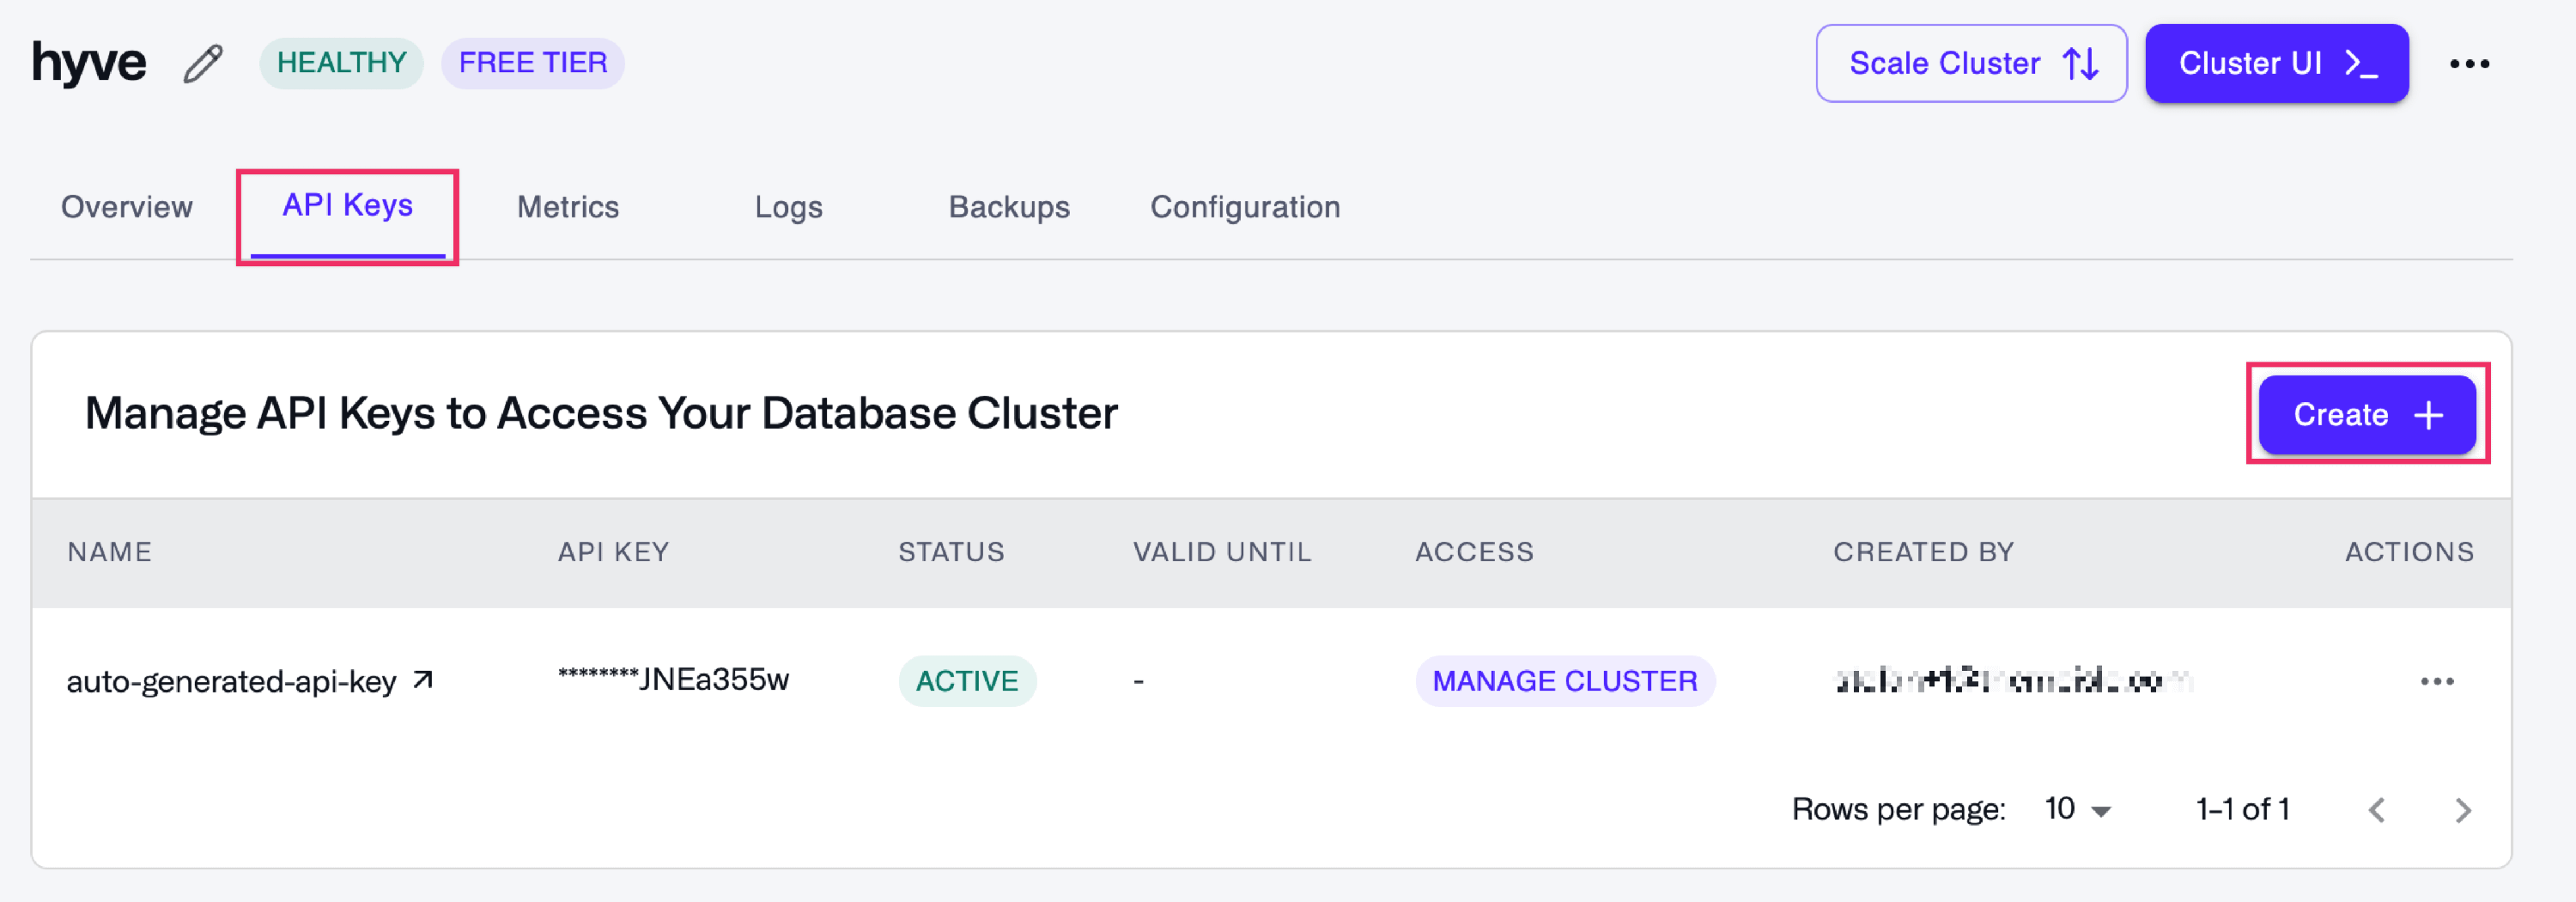Go to the Configuration tab
Screen dimensions: 2576x902
pos(1244,207)
